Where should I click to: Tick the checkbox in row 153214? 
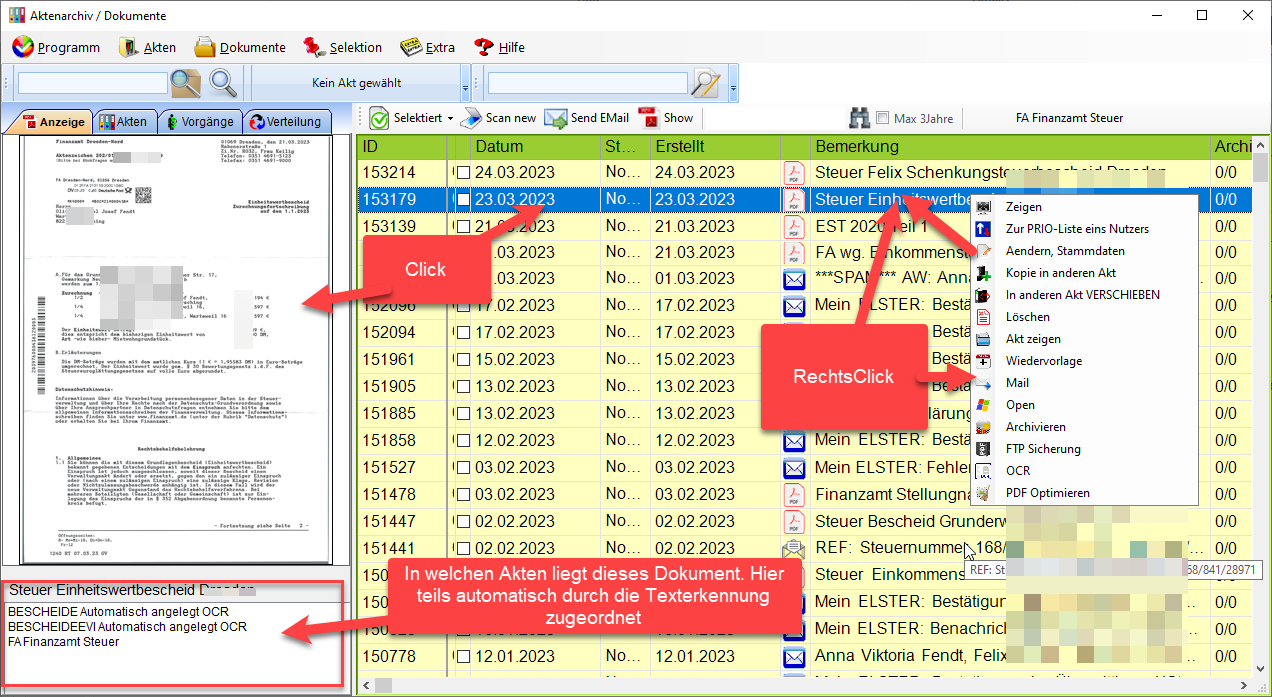(x=463, y=173)
